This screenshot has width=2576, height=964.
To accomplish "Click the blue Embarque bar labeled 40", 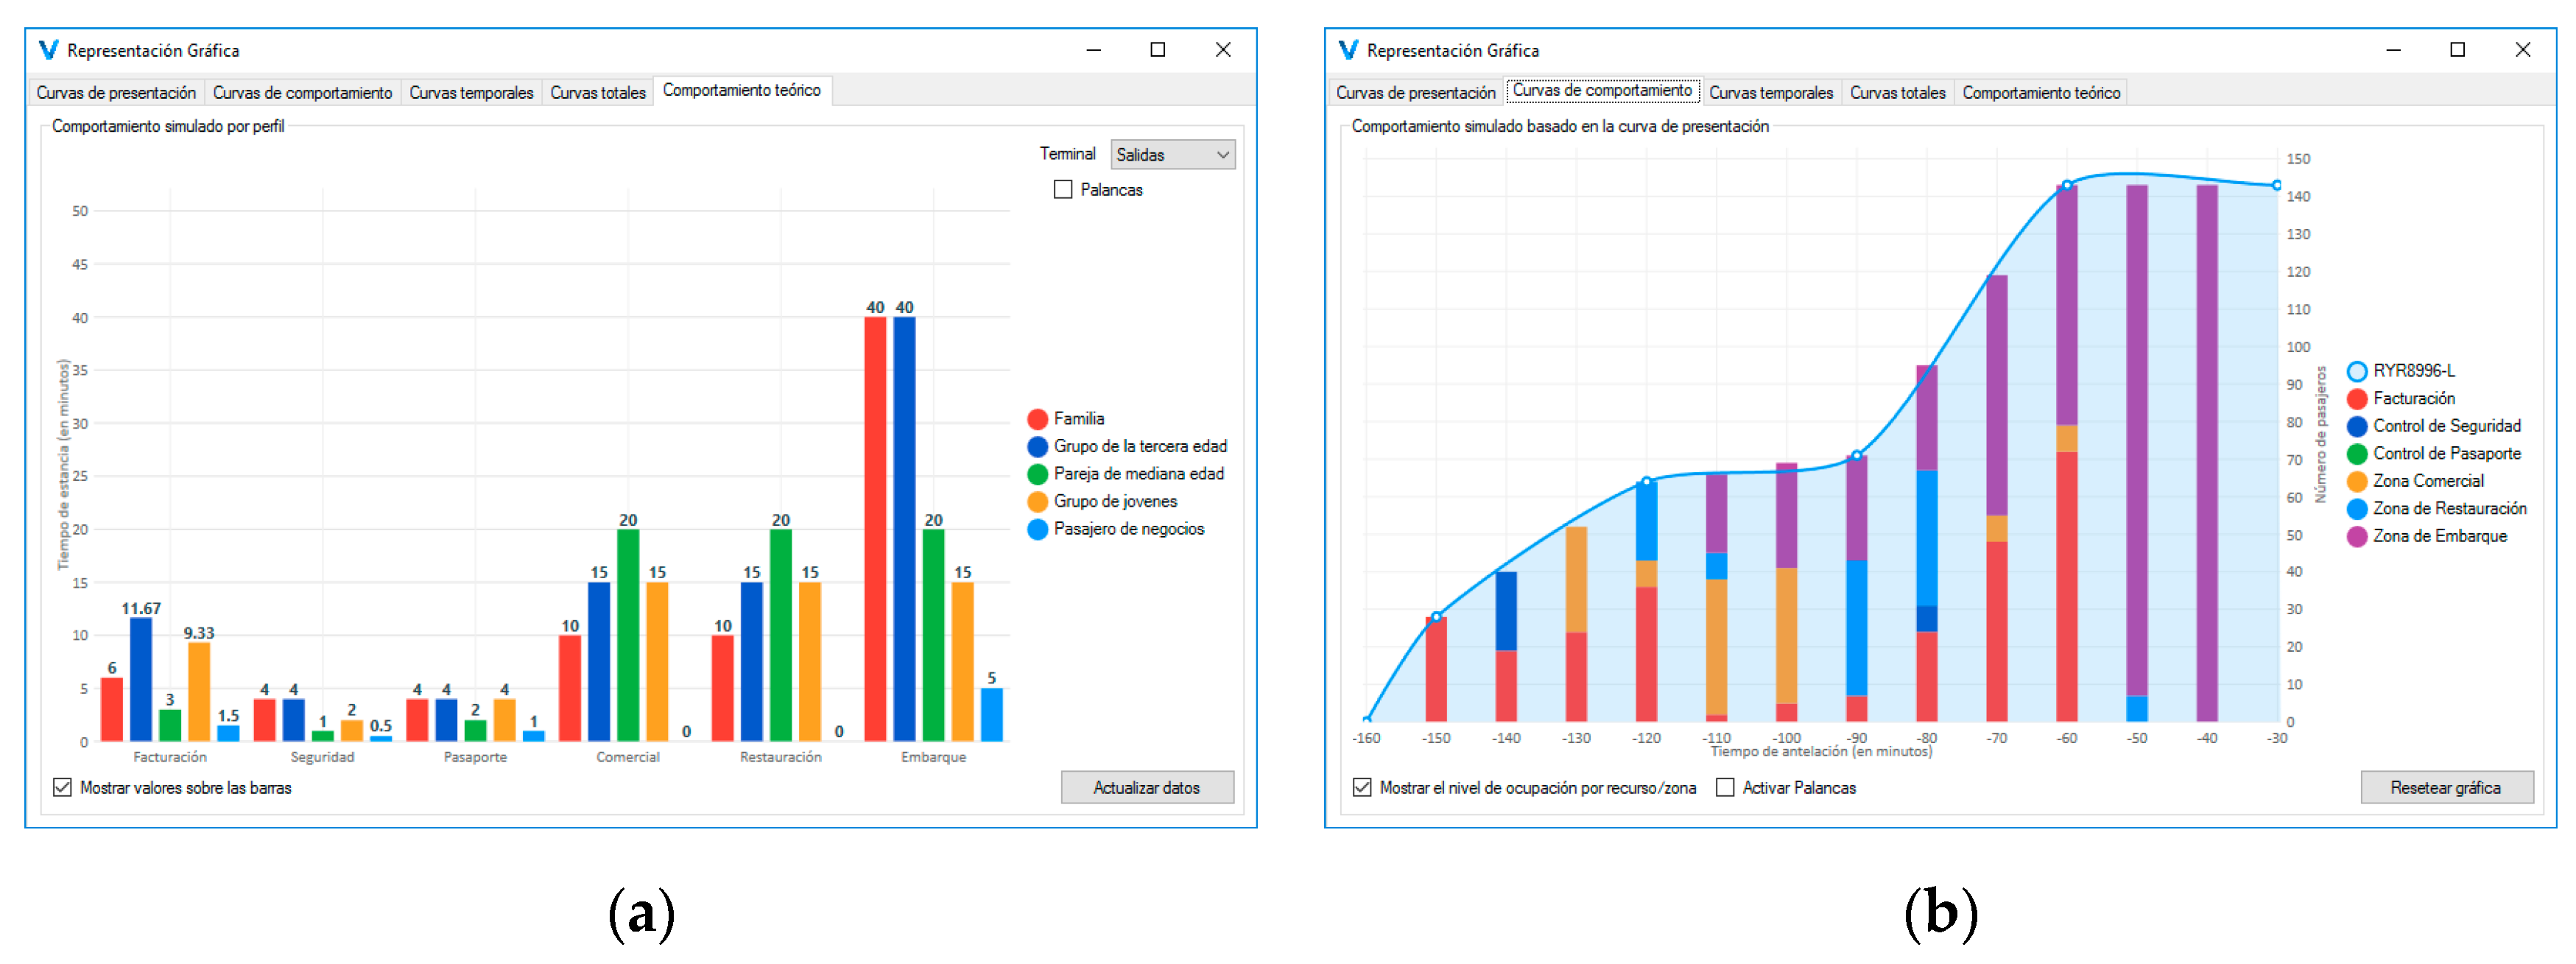I will (x=904, y=530).
